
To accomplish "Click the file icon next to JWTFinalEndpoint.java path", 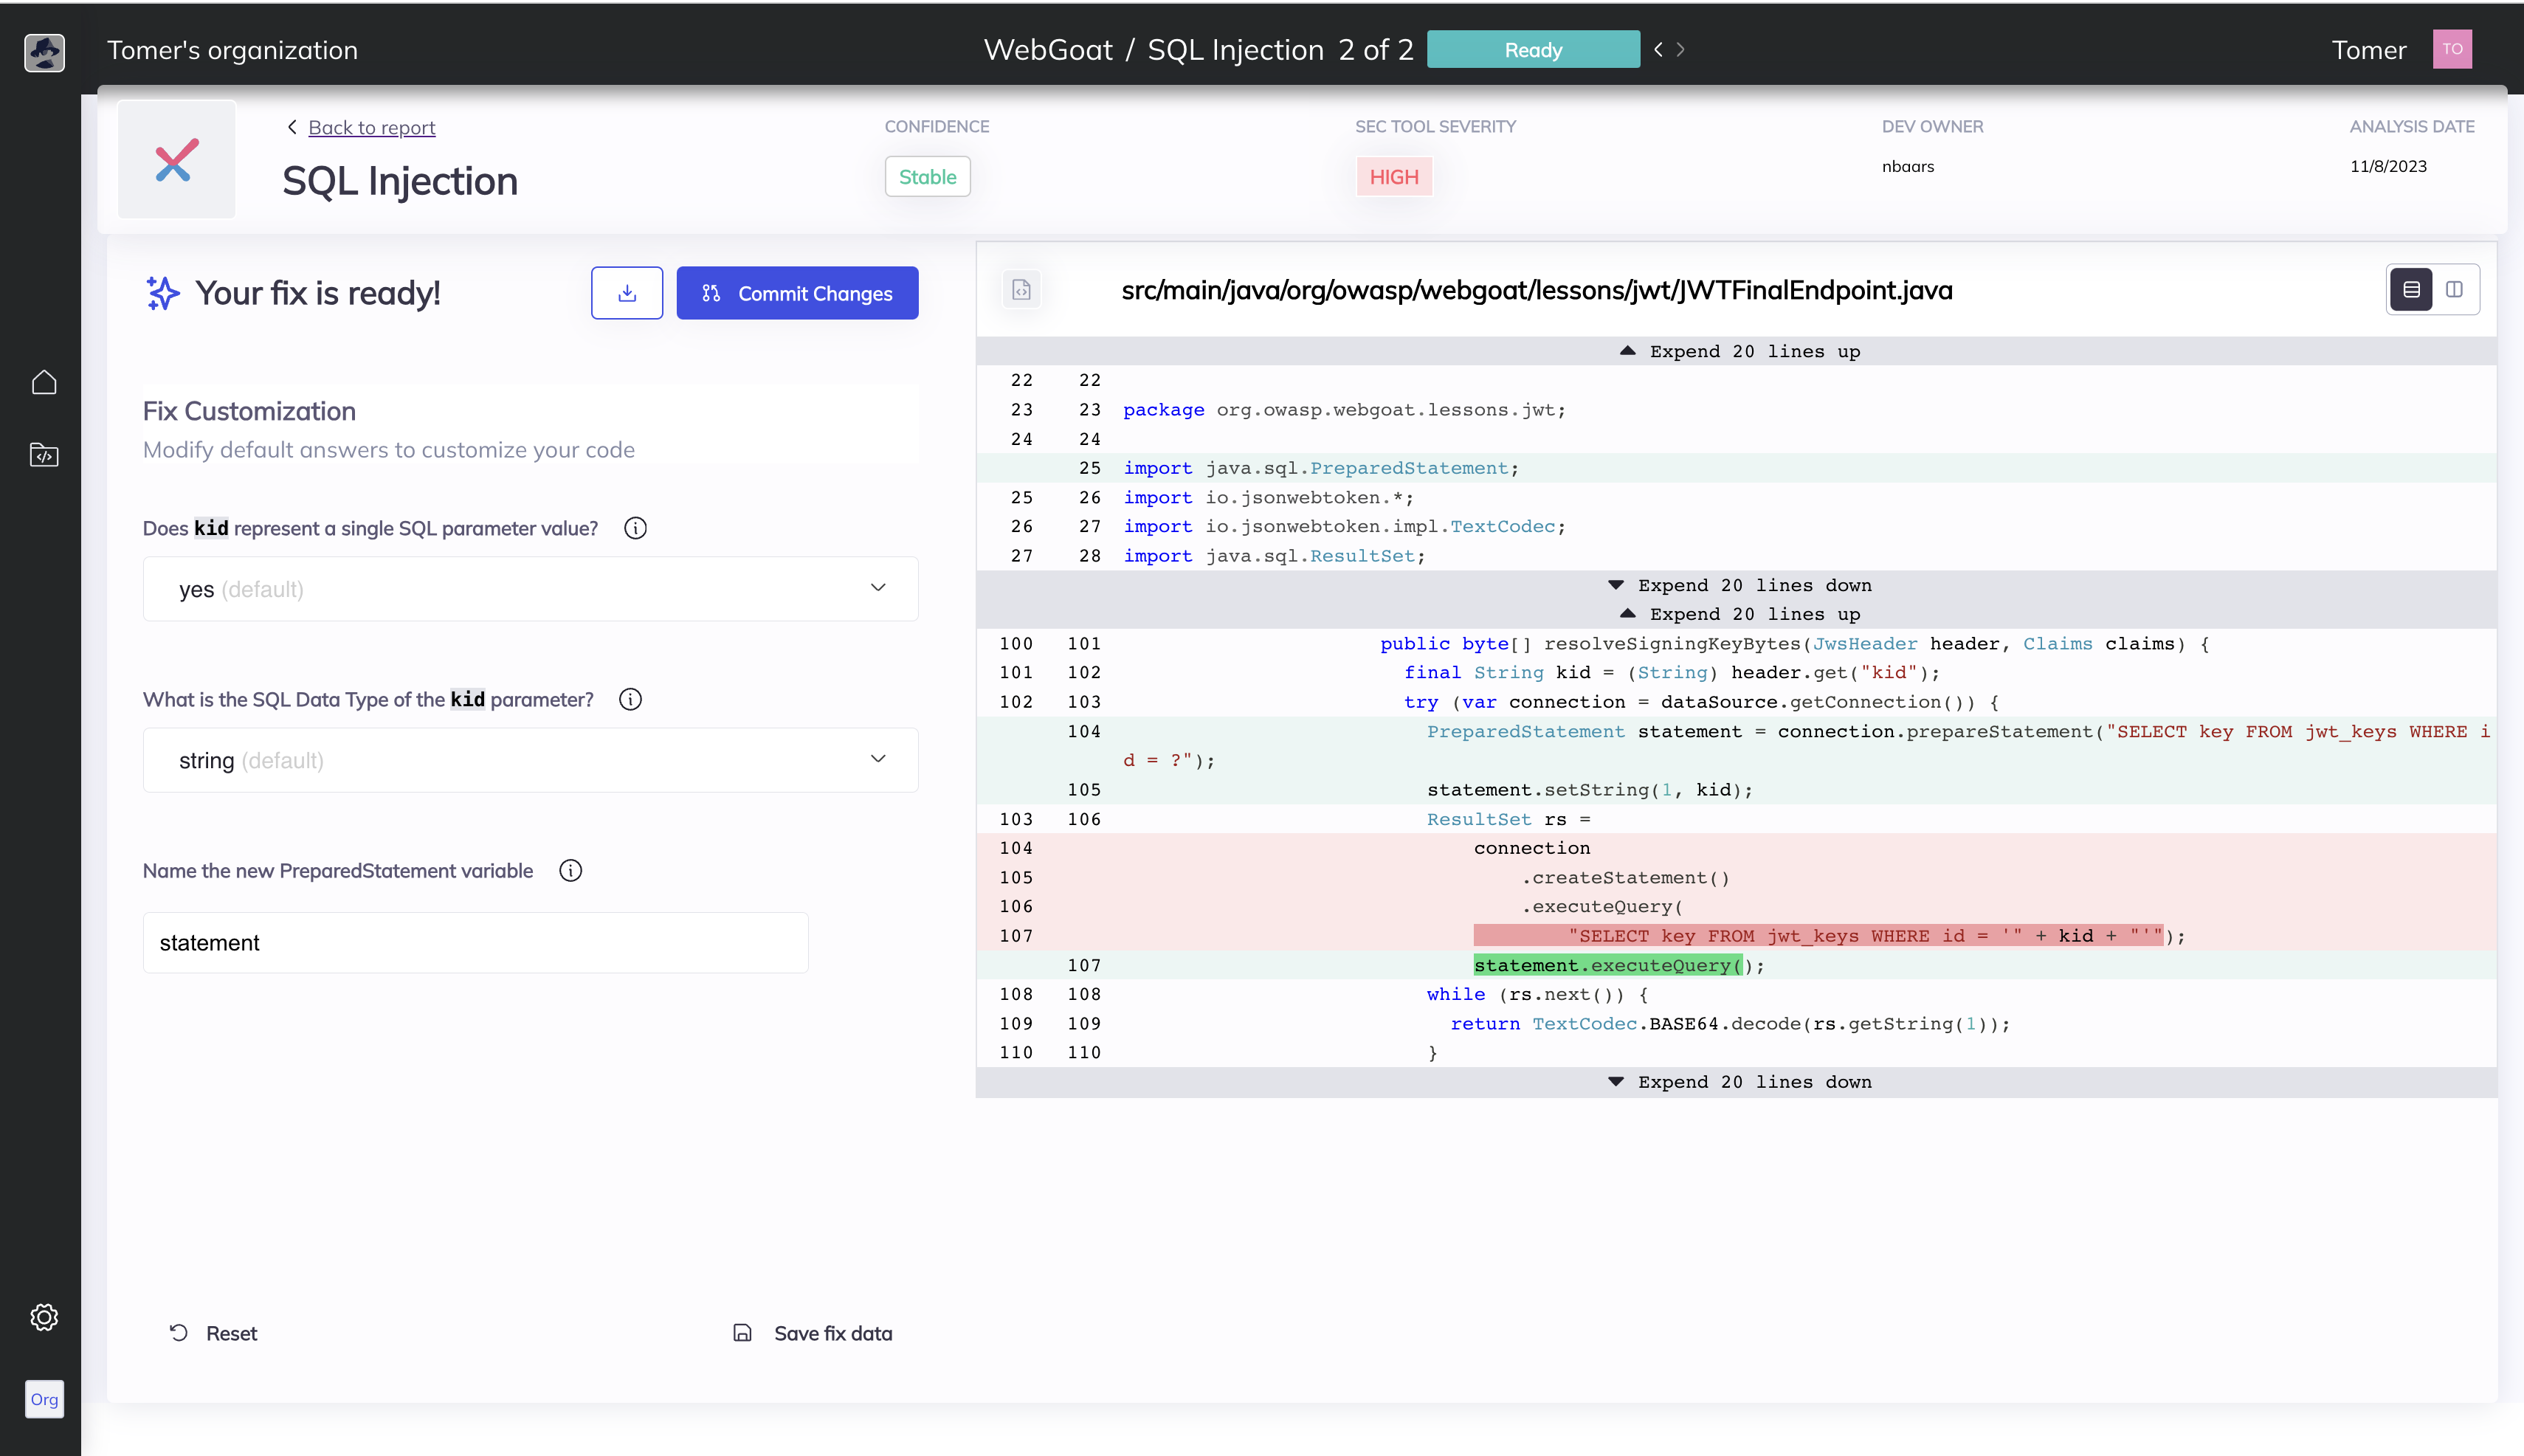I will [x=1021, y=290].
